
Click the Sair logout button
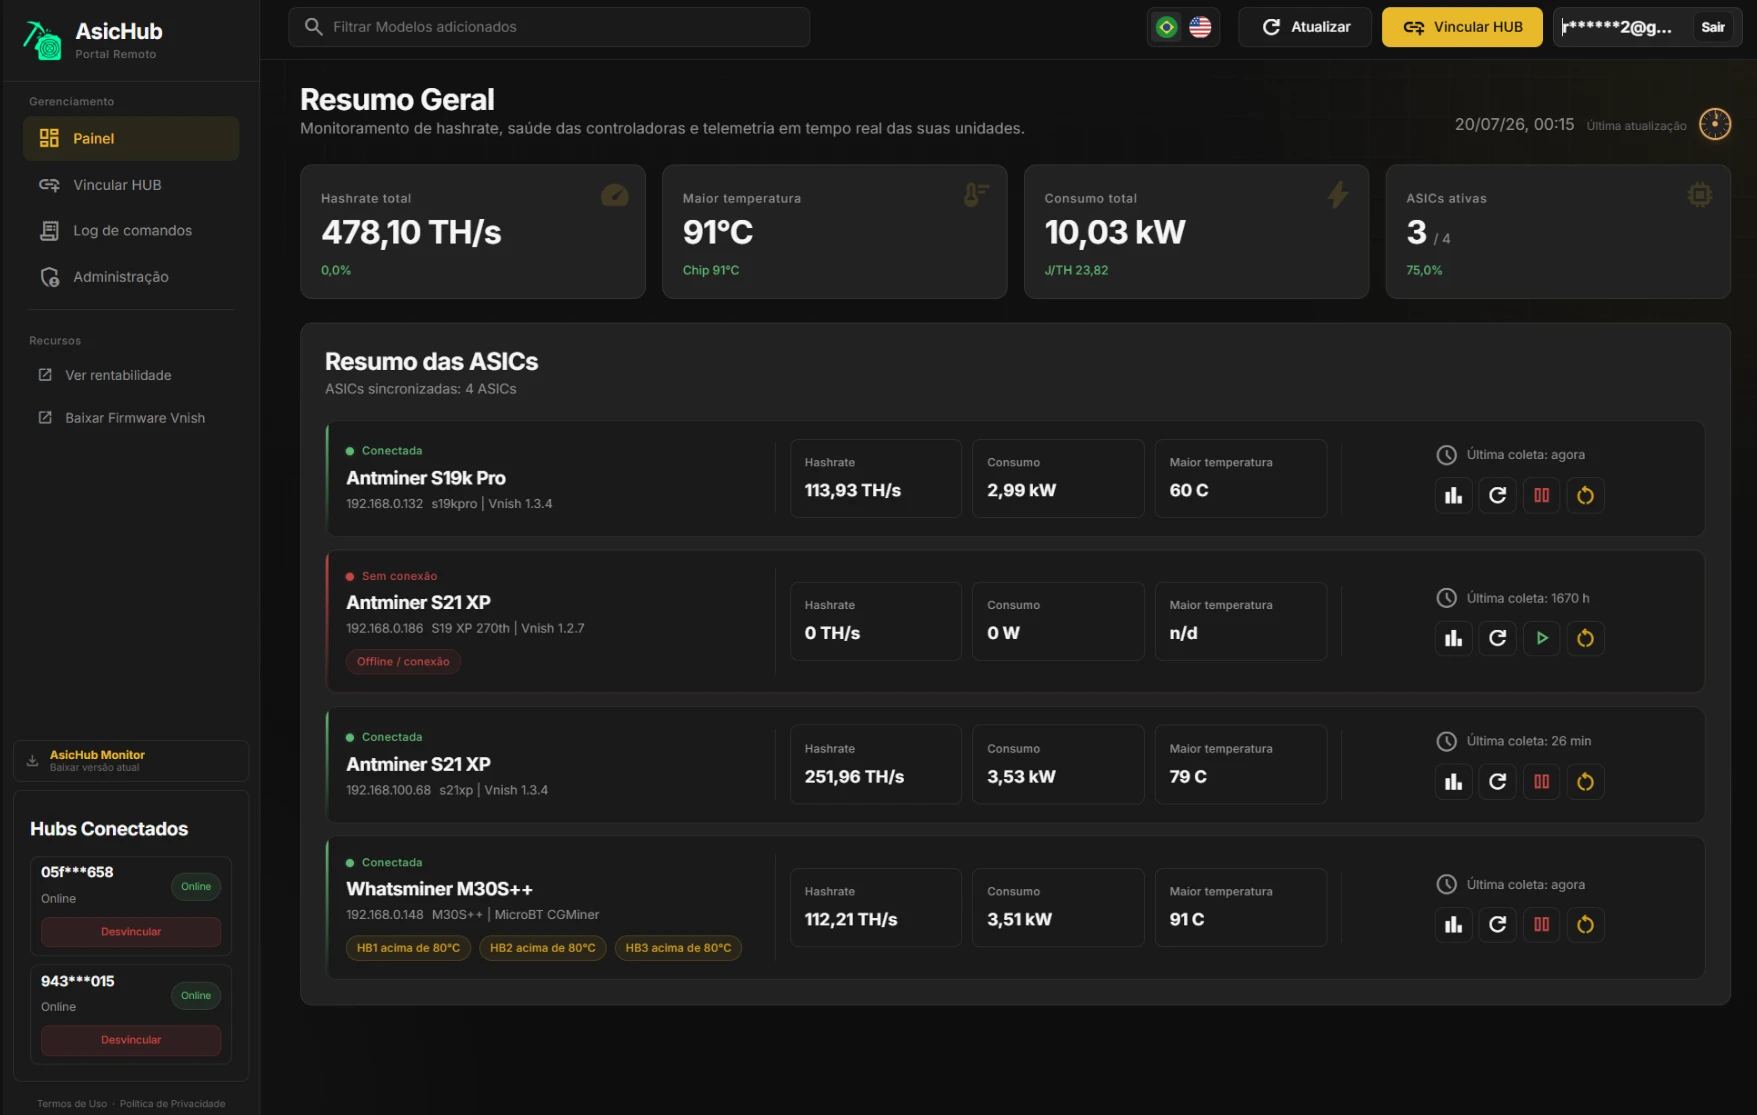(x=1713, y=27)
